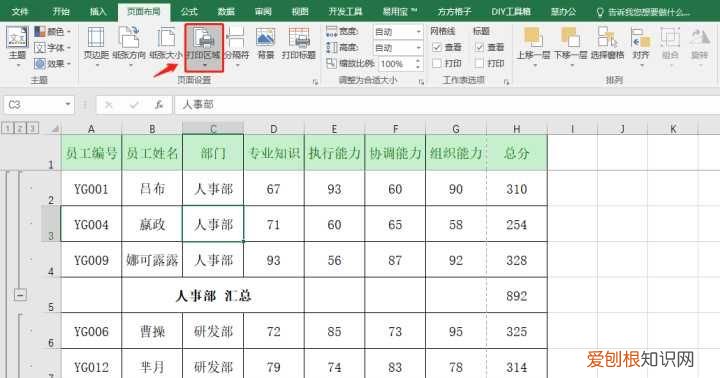
Task: Open the Name Box dropdown arrow
Action: [x=68, y=104]
